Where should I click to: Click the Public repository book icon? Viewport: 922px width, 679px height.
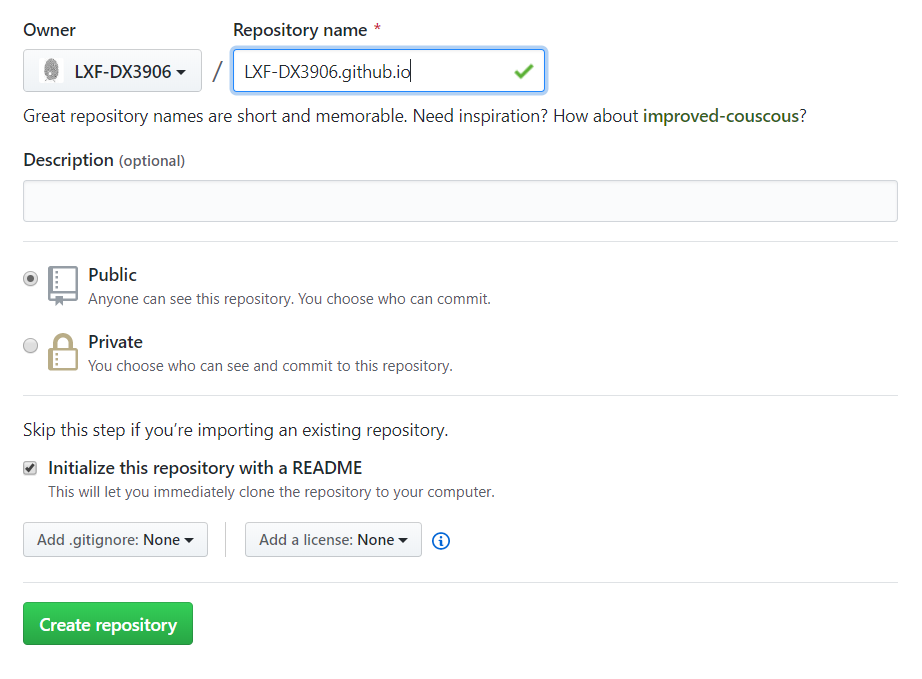pos(63,285)
